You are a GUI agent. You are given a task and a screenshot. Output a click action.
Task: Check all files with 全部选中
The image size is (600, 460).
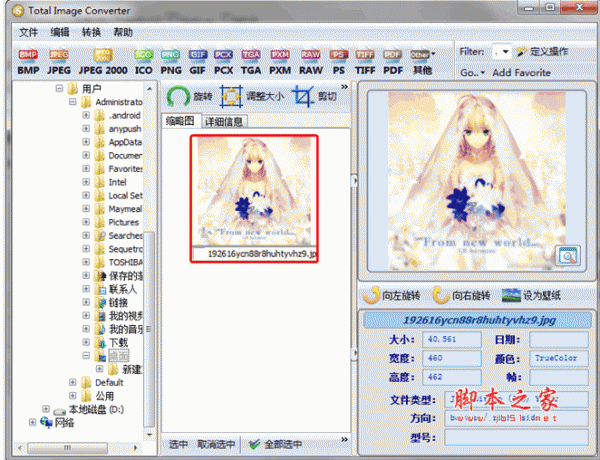pyautogui.click(x=276, y=444)
